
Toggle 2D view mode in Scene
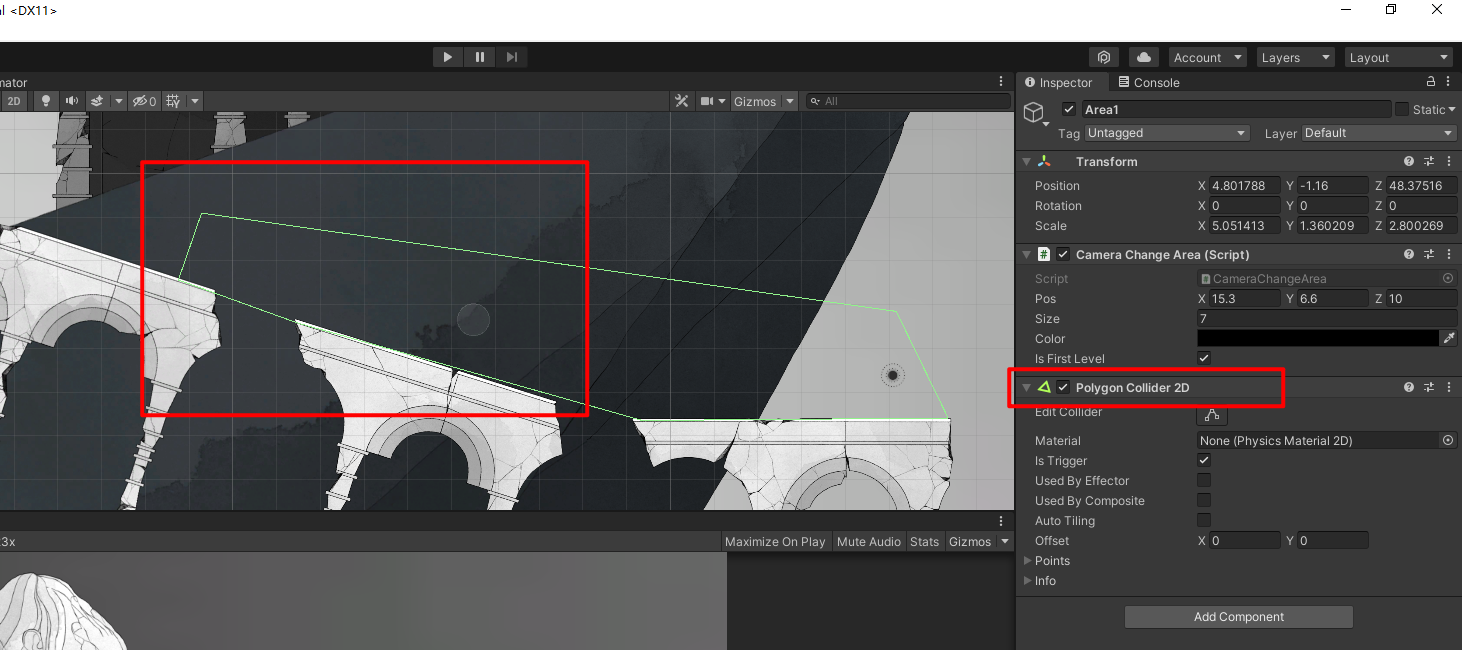coord(14,101)
